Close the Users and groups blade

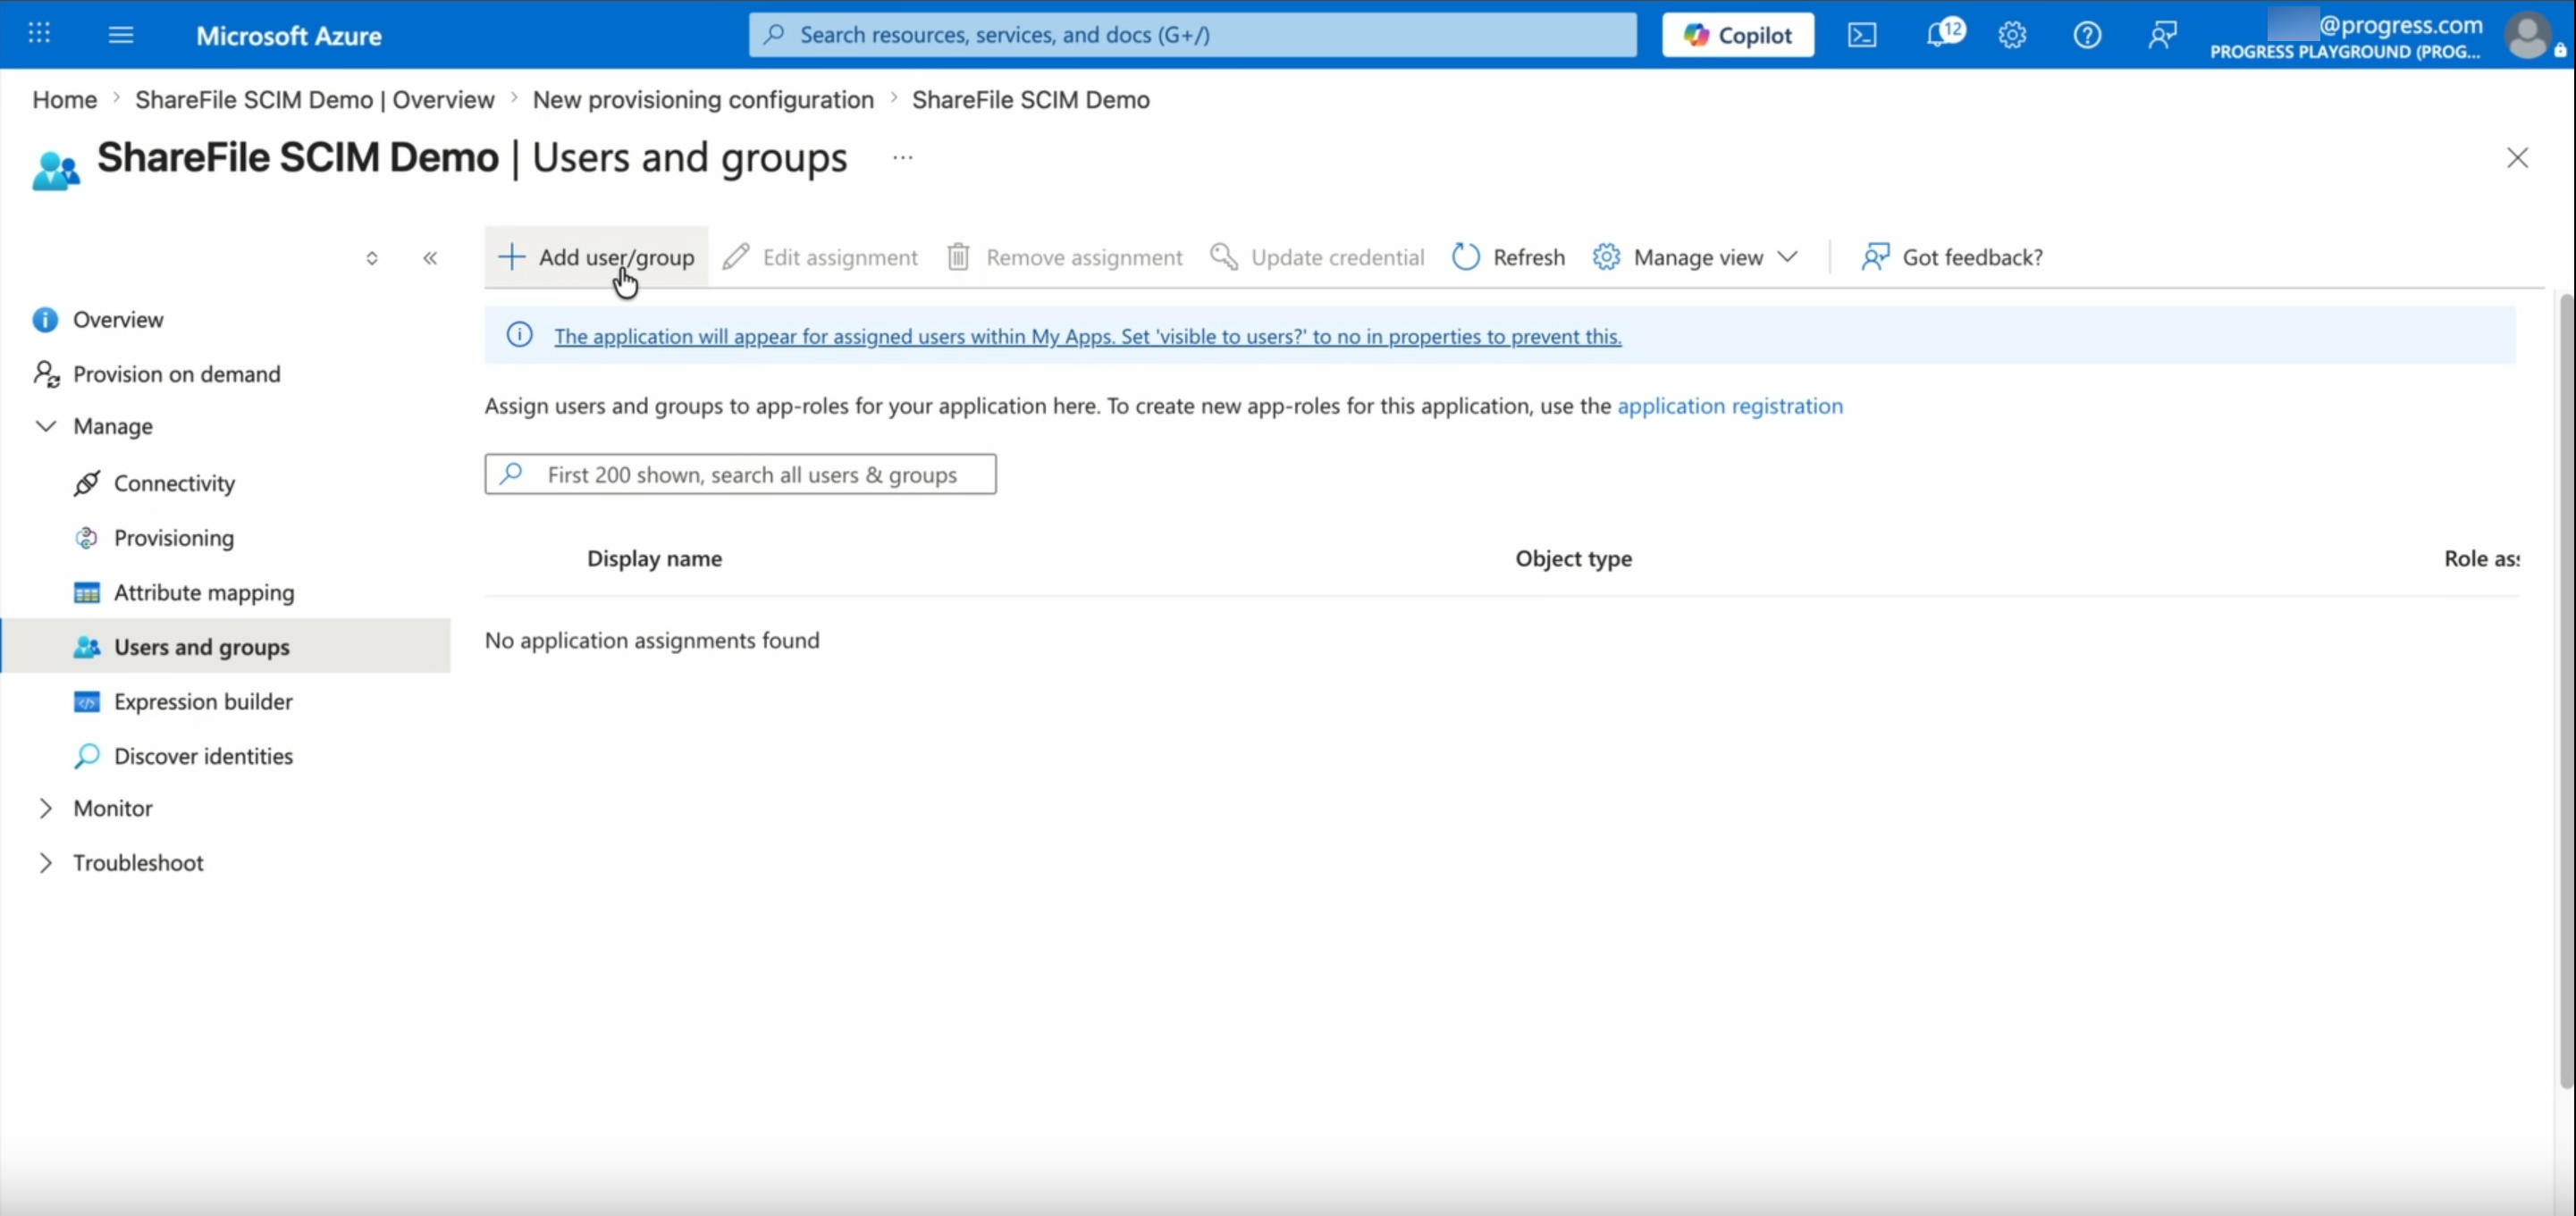coord(2517,158)
